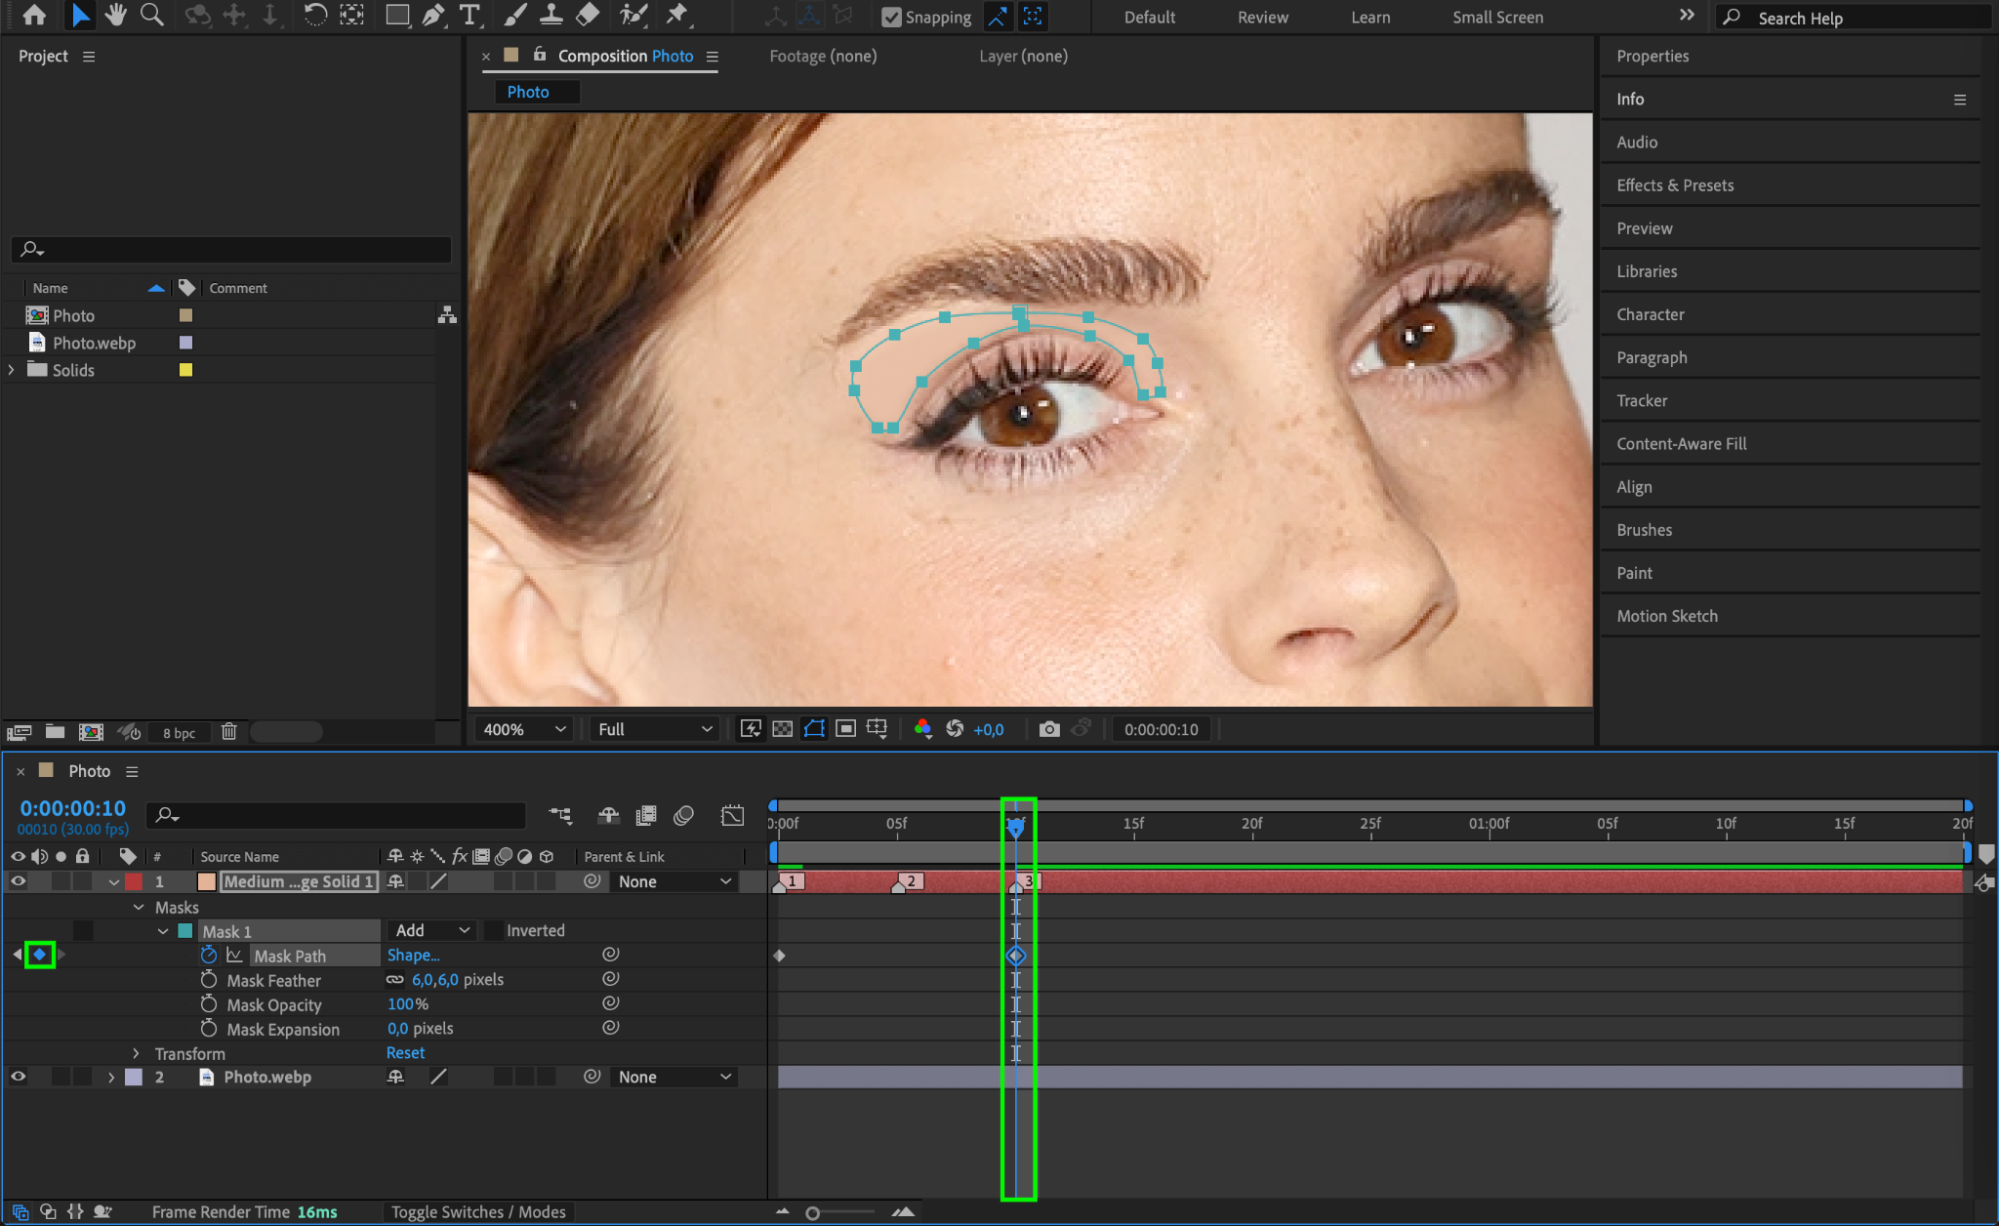The height and width of the screenshot is (1226, 1999).
Task: Click the trash icon in Project panel
Action: coord(229,731)
